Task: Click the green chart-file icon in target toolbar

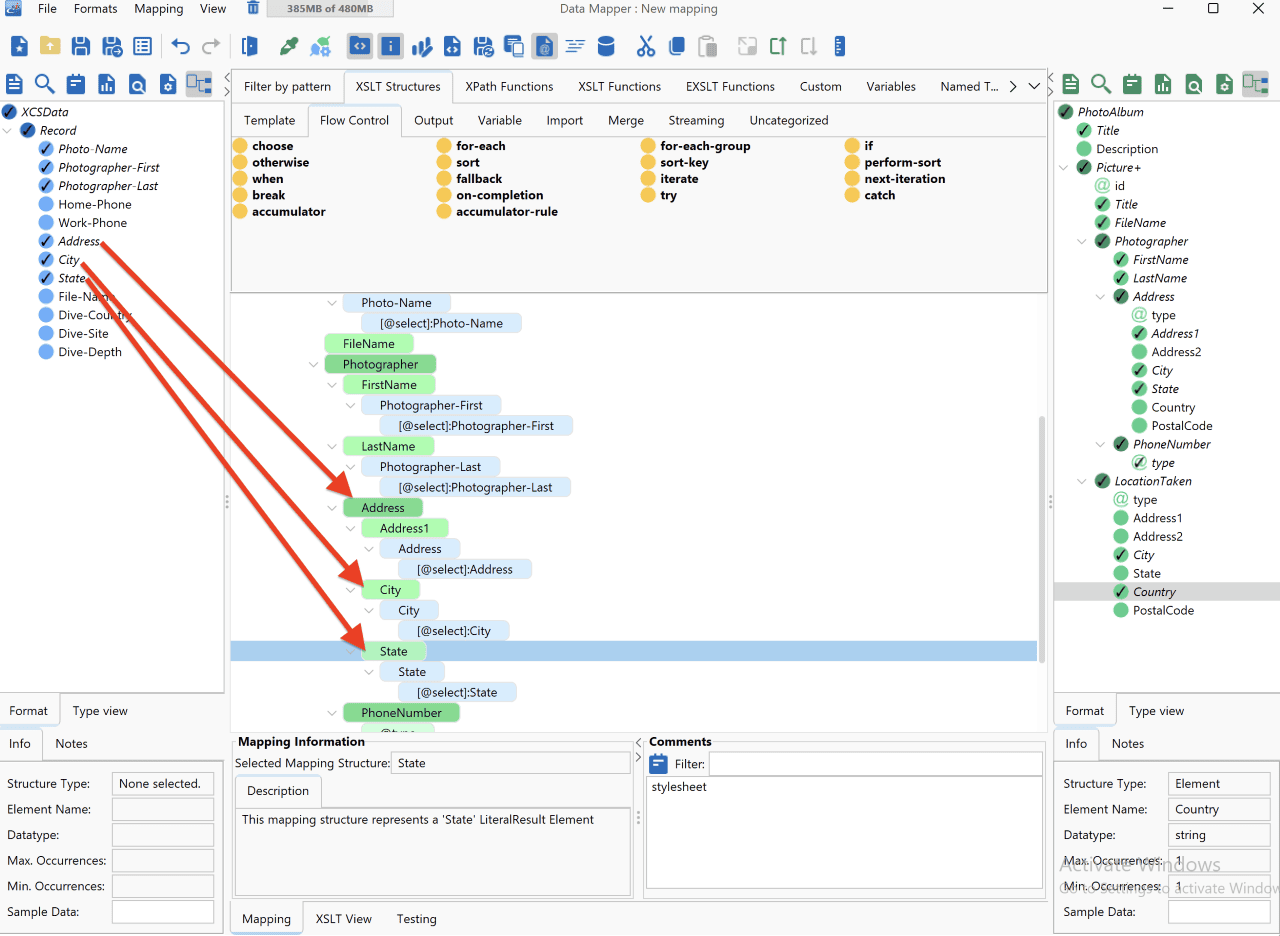Action: [1163, 84]
